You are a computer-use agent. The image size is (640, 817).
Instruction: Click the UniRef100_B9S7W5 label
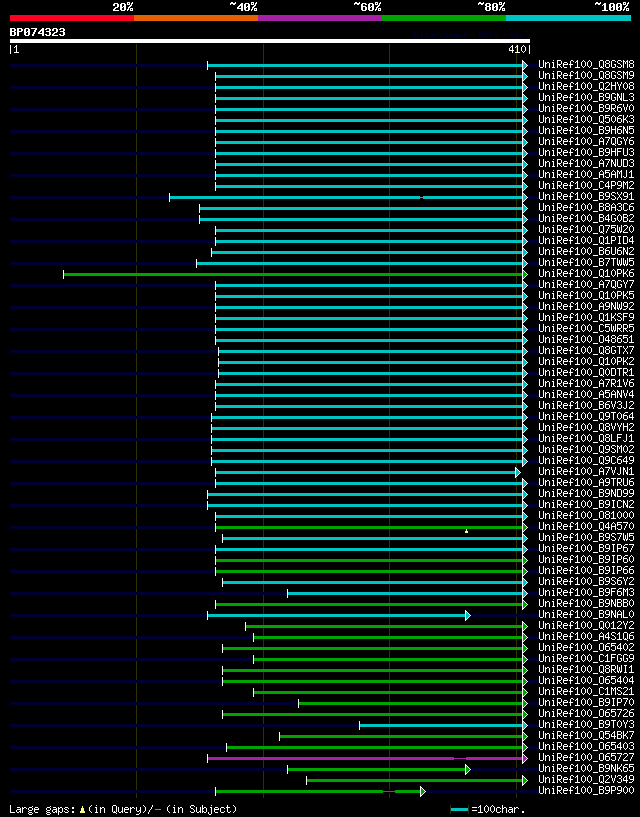pyautogui.click(x=586, y=537)
